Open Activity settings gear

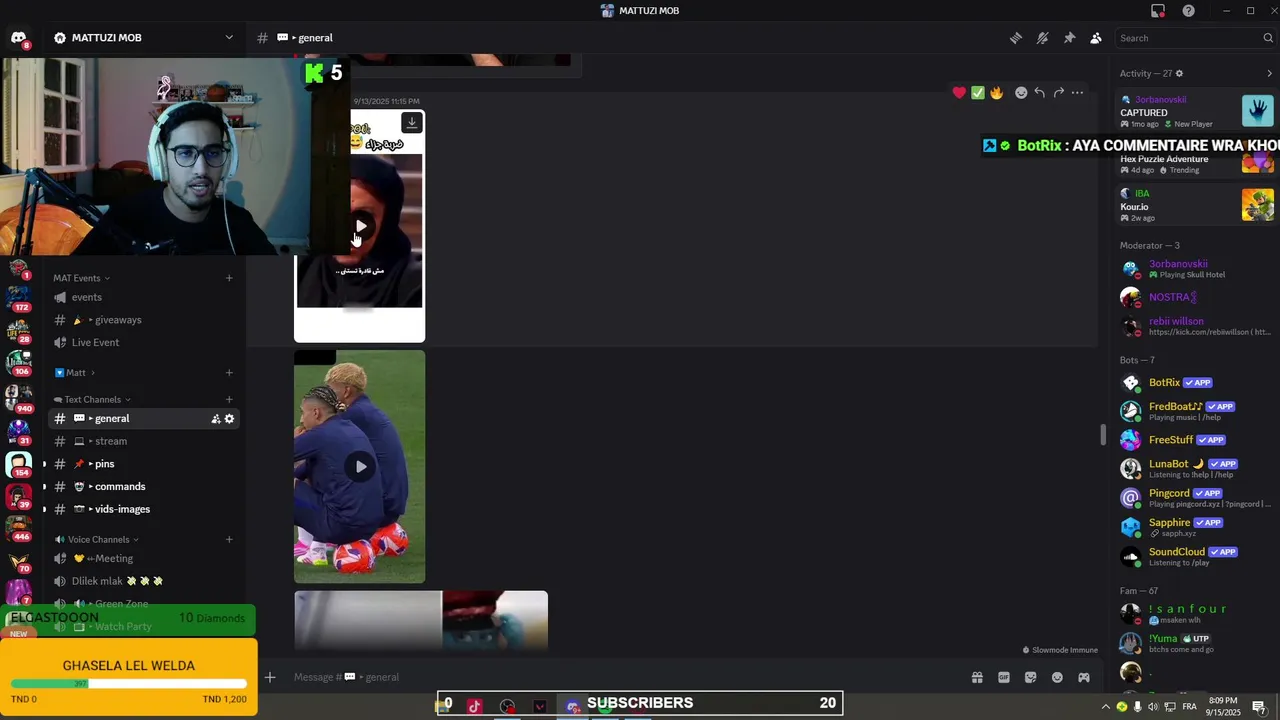pos(1179,73)
